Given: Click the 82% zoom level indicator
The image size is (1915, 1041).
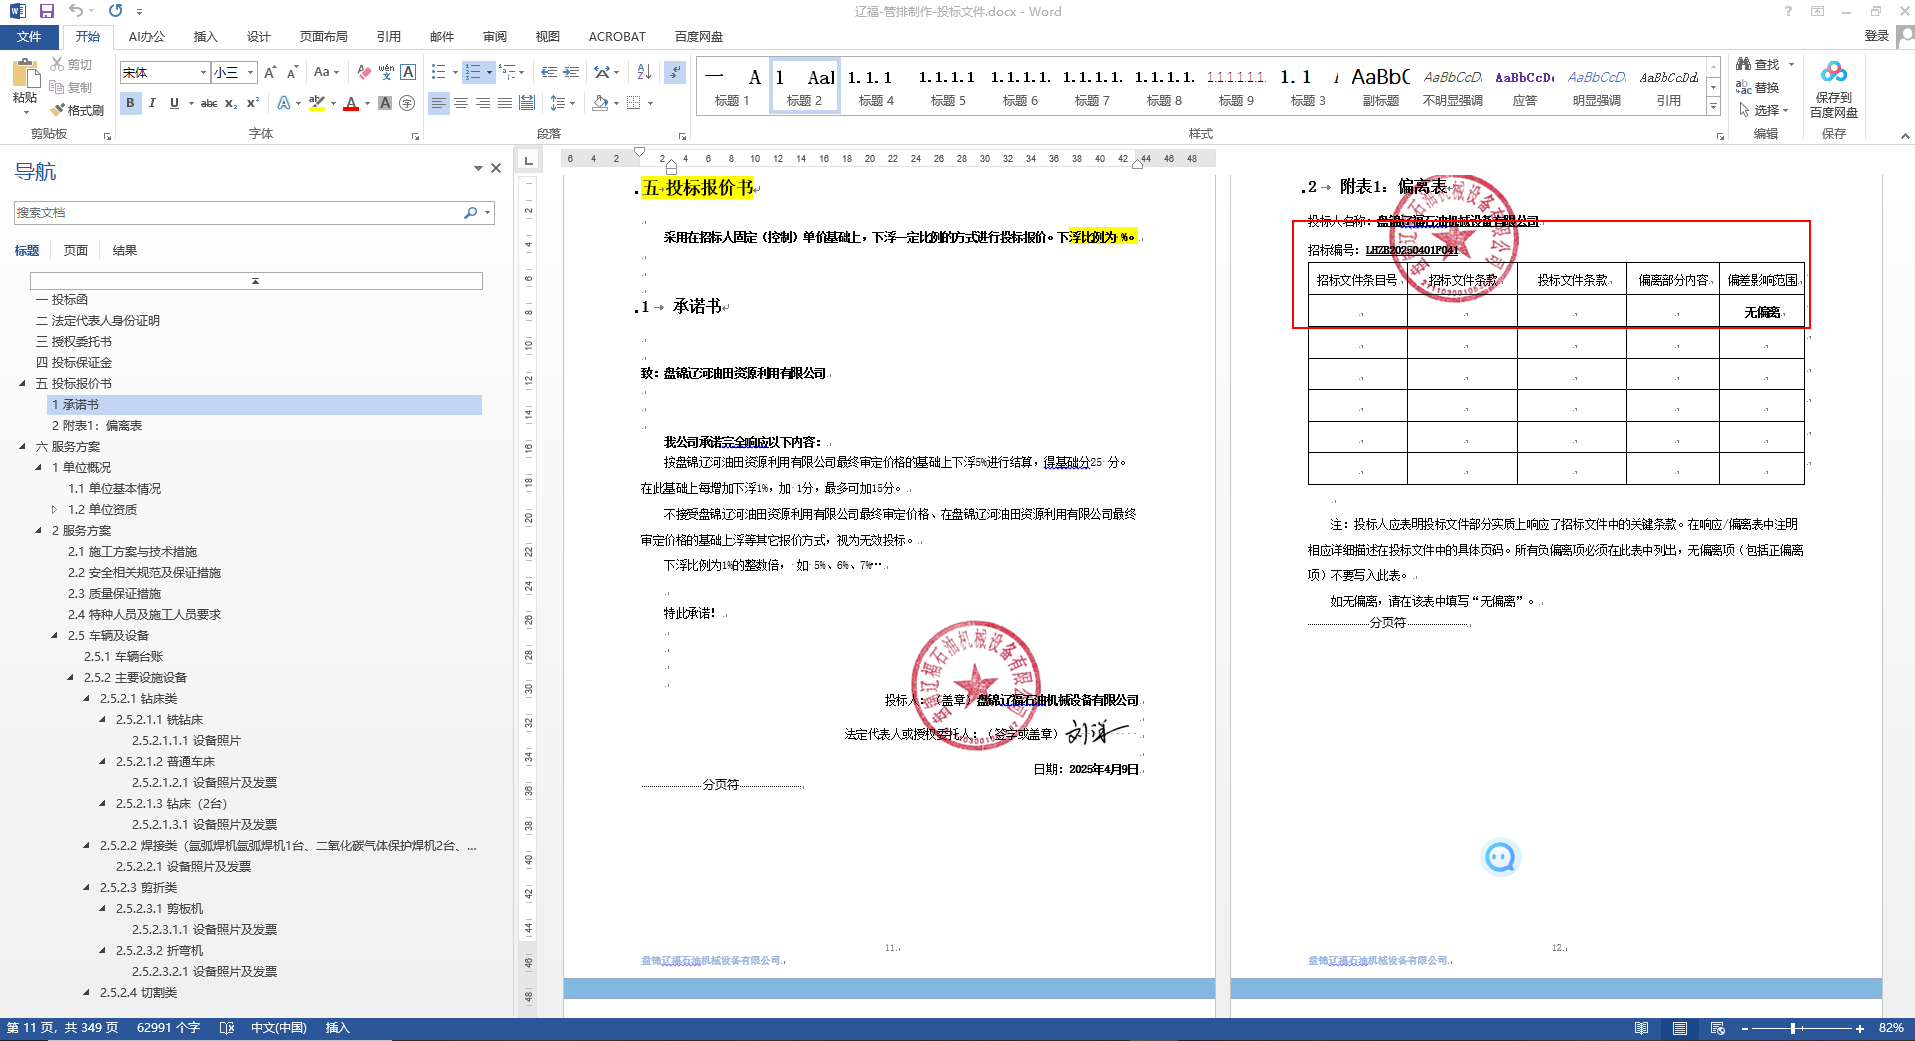Looking at the screenshot, I should click(x=1891, y=1028).
